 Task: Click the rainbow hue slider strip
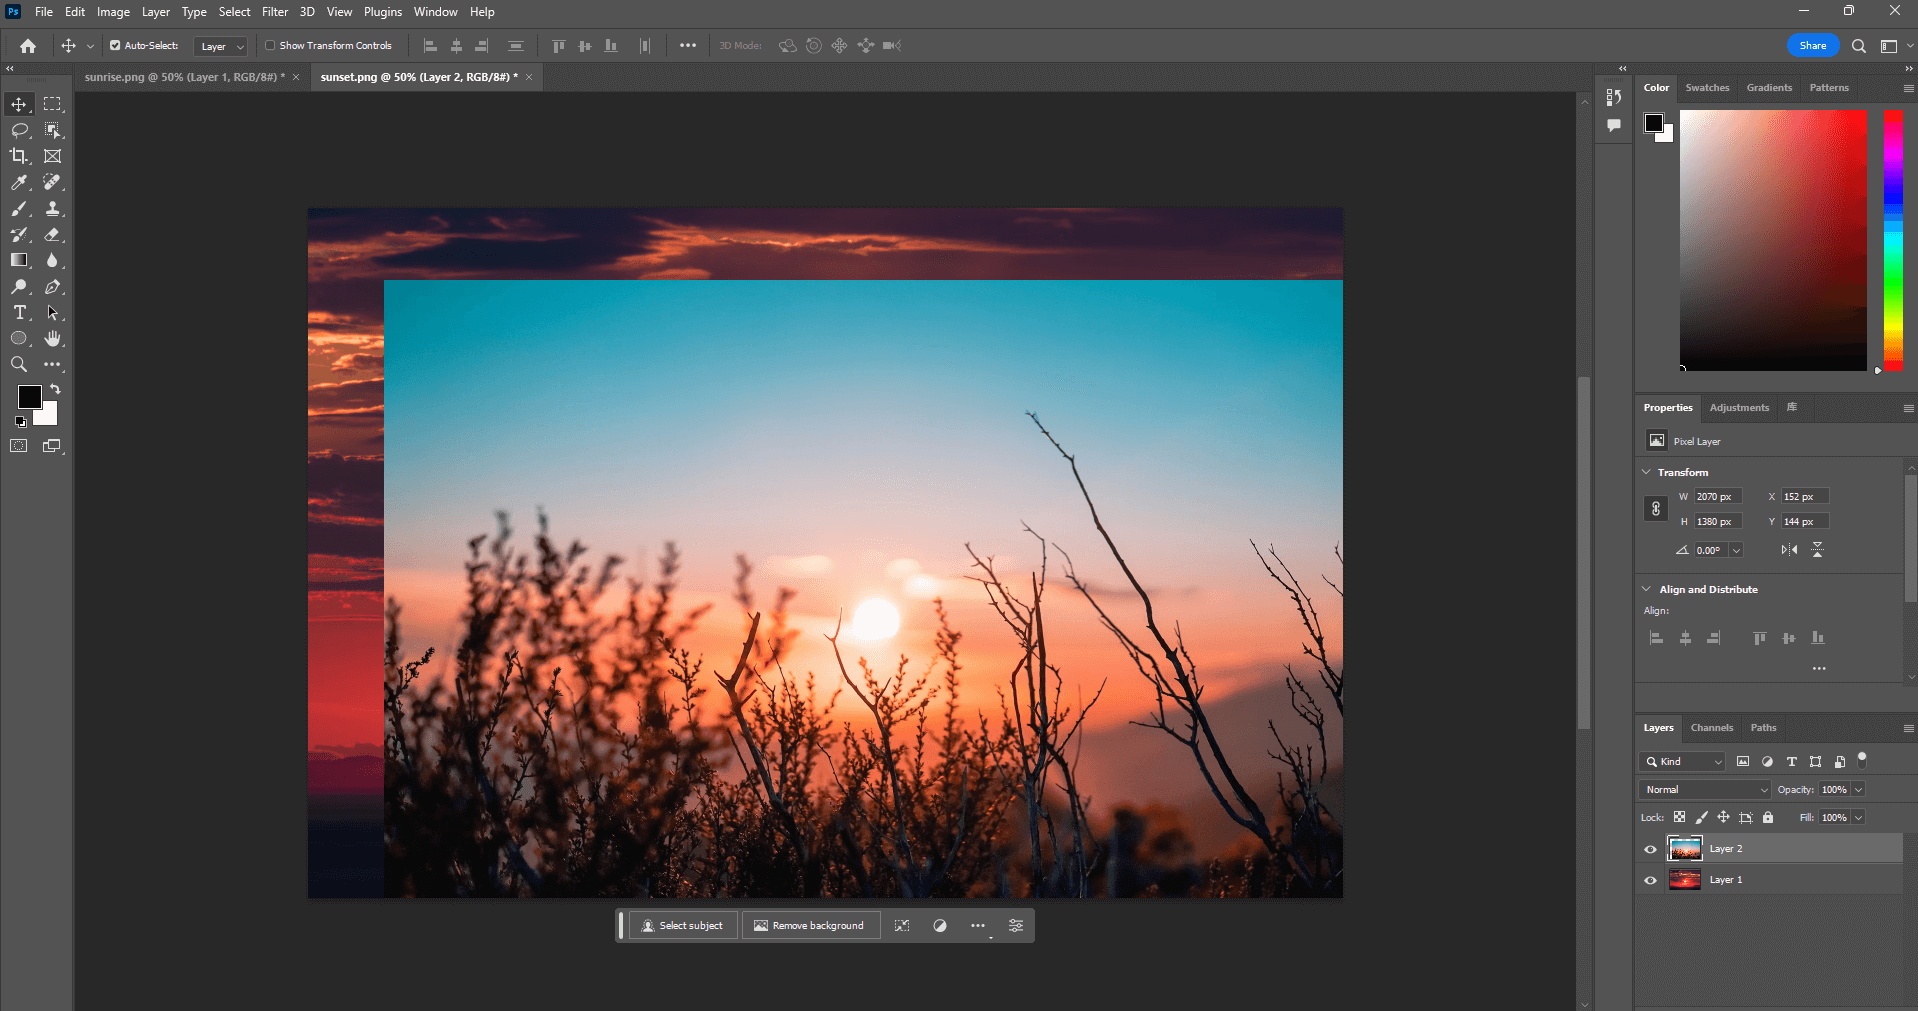pos(1893,240)
